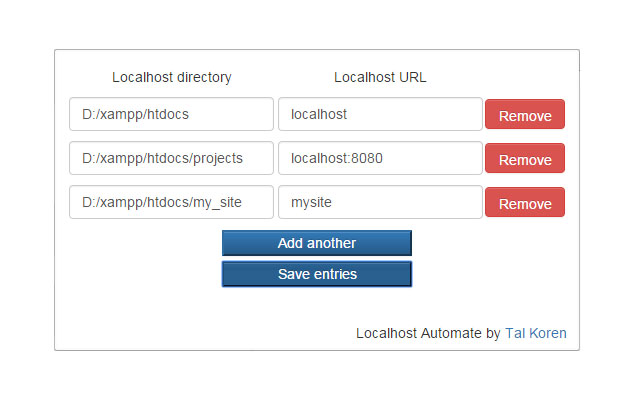Click the Localhost directory column header
Screen dimensions: 640x400
click(x=172, y=77)
